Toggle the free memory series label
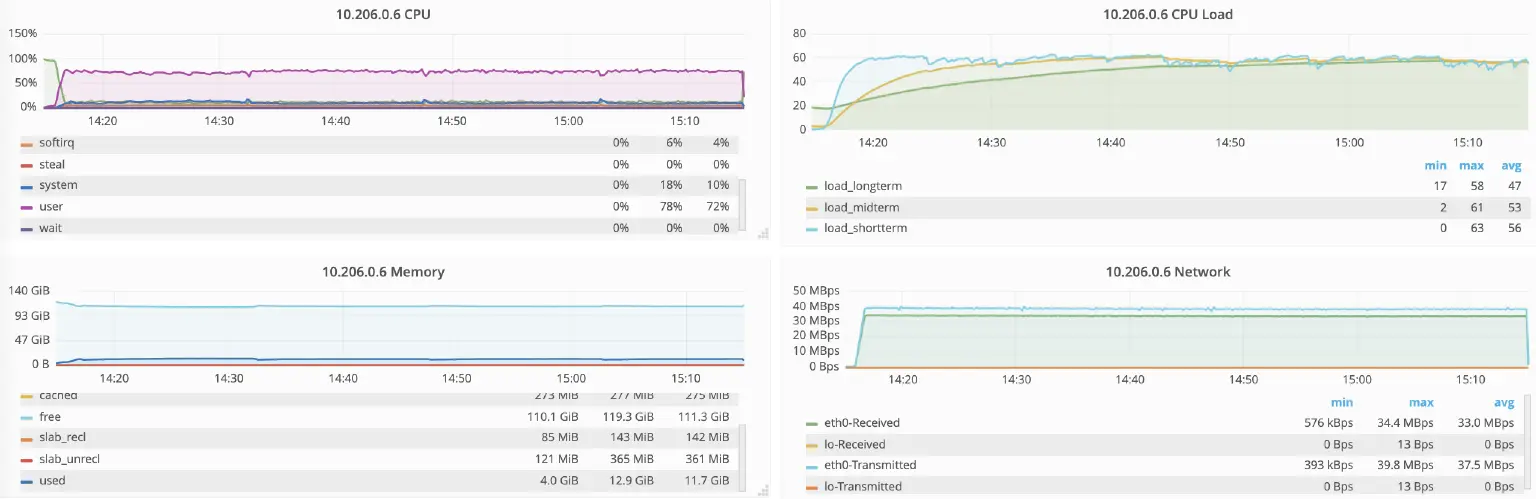The width and height of the screenshot is (1536, 499). tap(50, 417)
